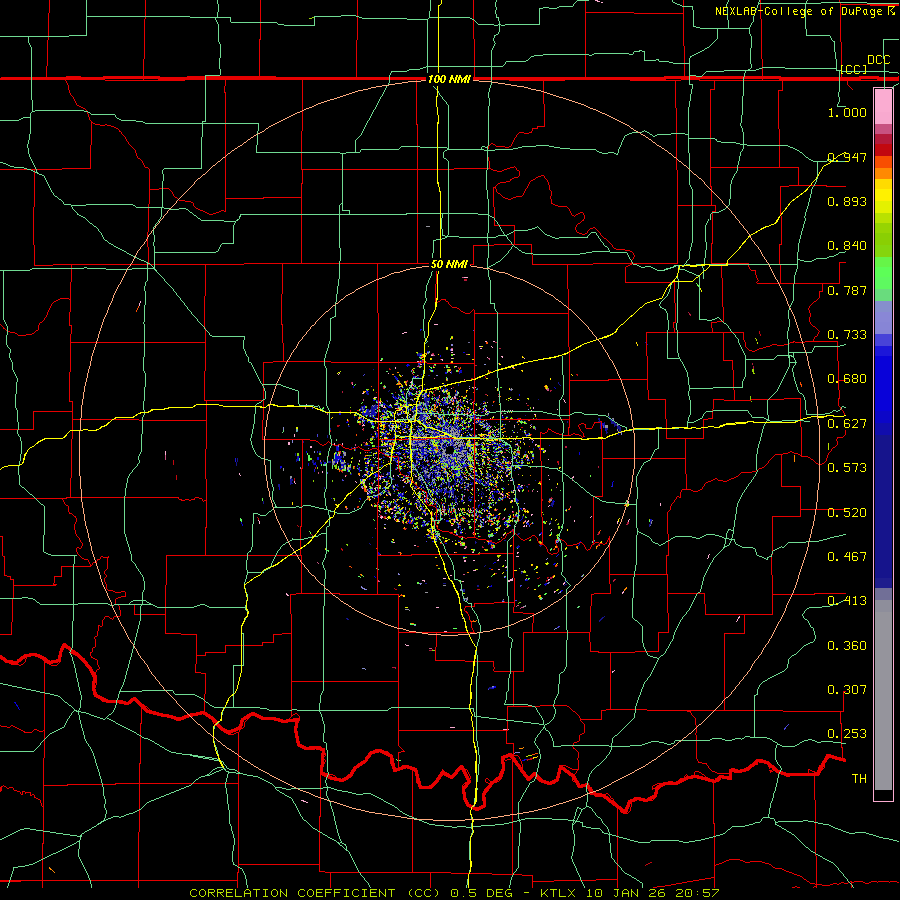900x900 pixels.
Task: Select the 0.627 legend value
Action: 847,424
